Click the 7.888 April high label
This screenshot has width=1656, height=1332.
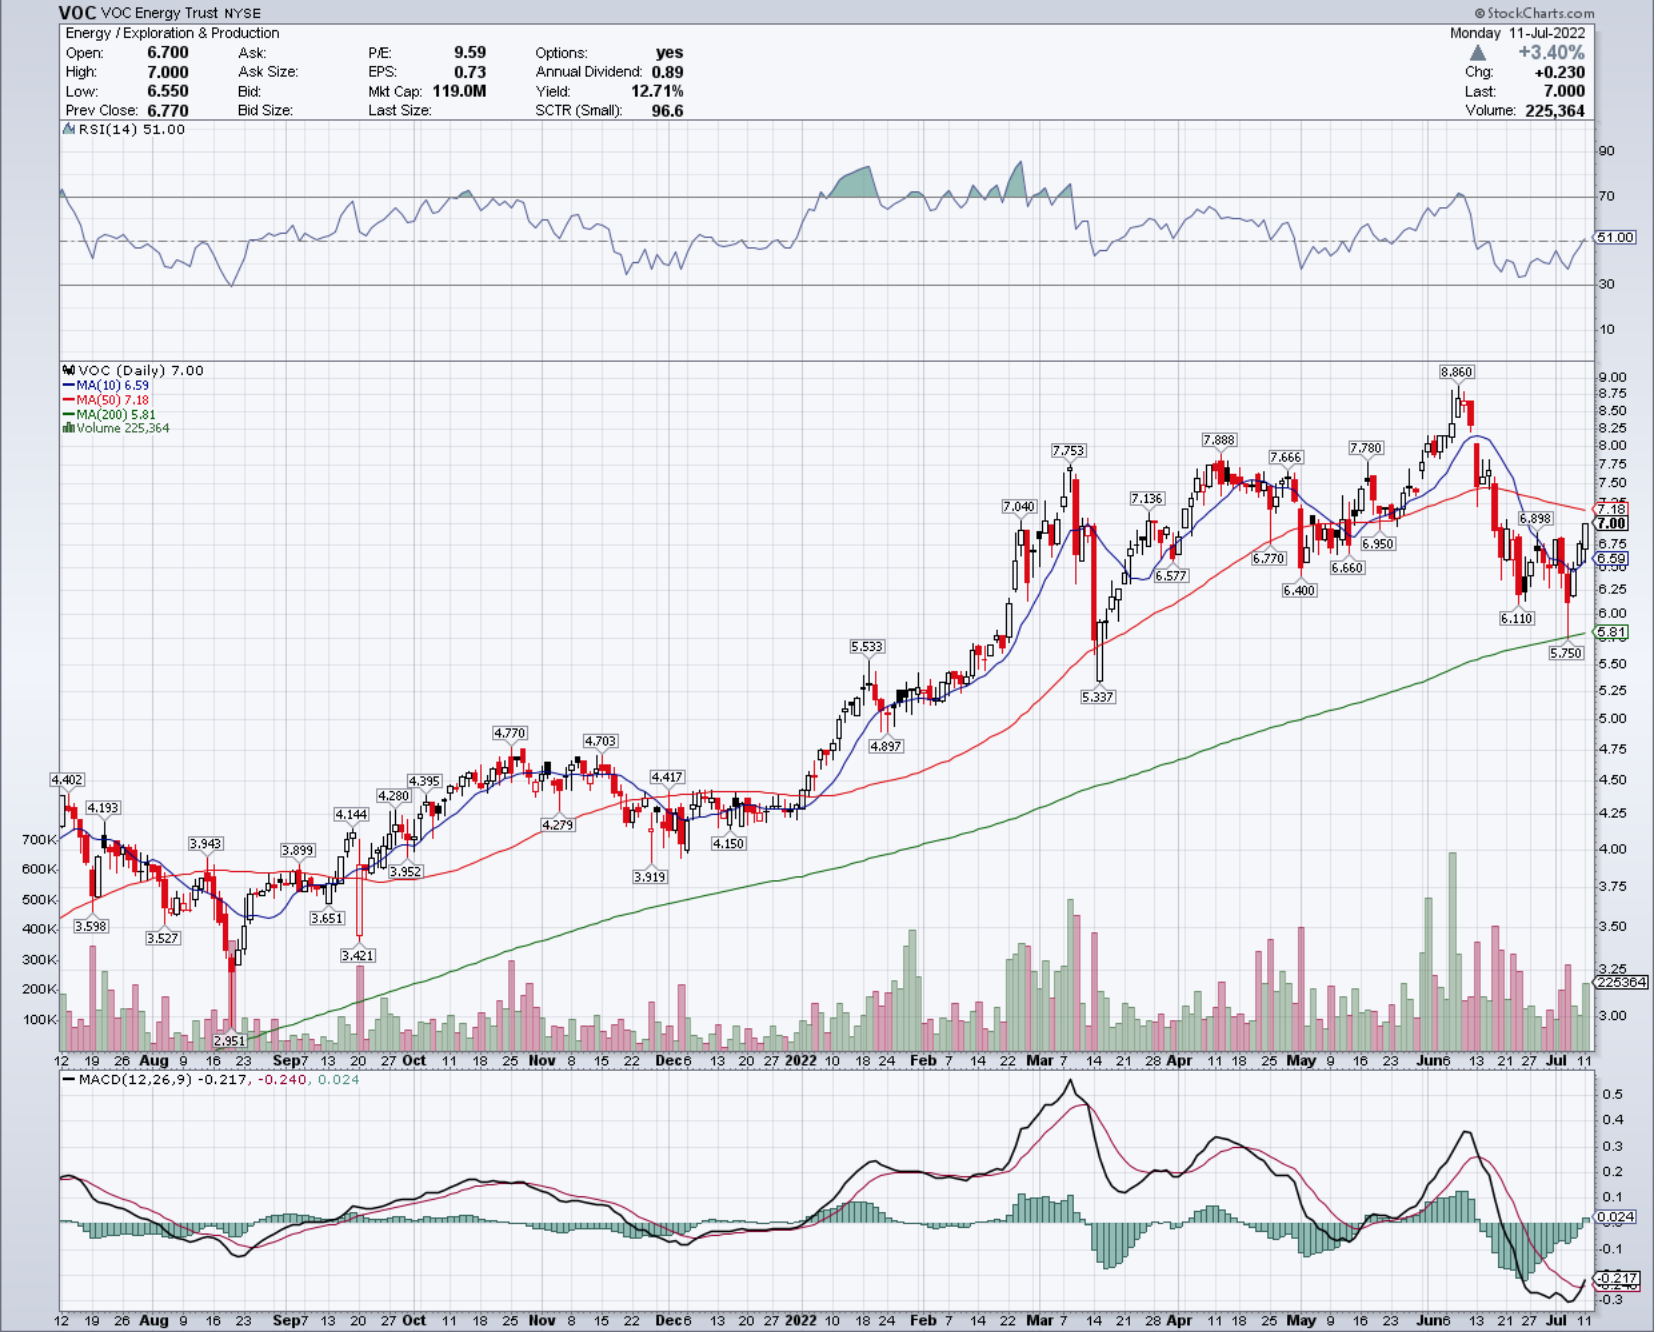[1219, 440]
